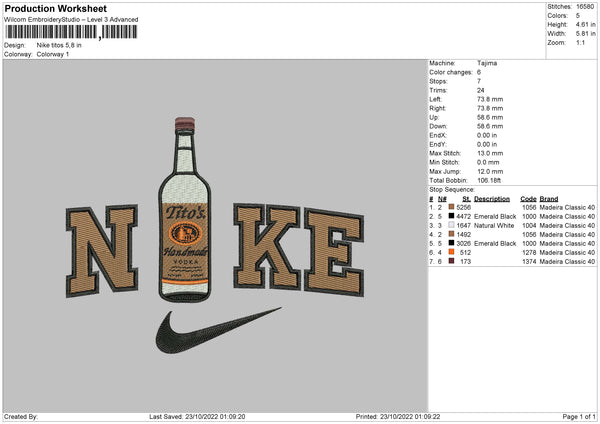600x424 pixels.
Task: Click the 'Natural White' description text
Action: tap(494, 226)
